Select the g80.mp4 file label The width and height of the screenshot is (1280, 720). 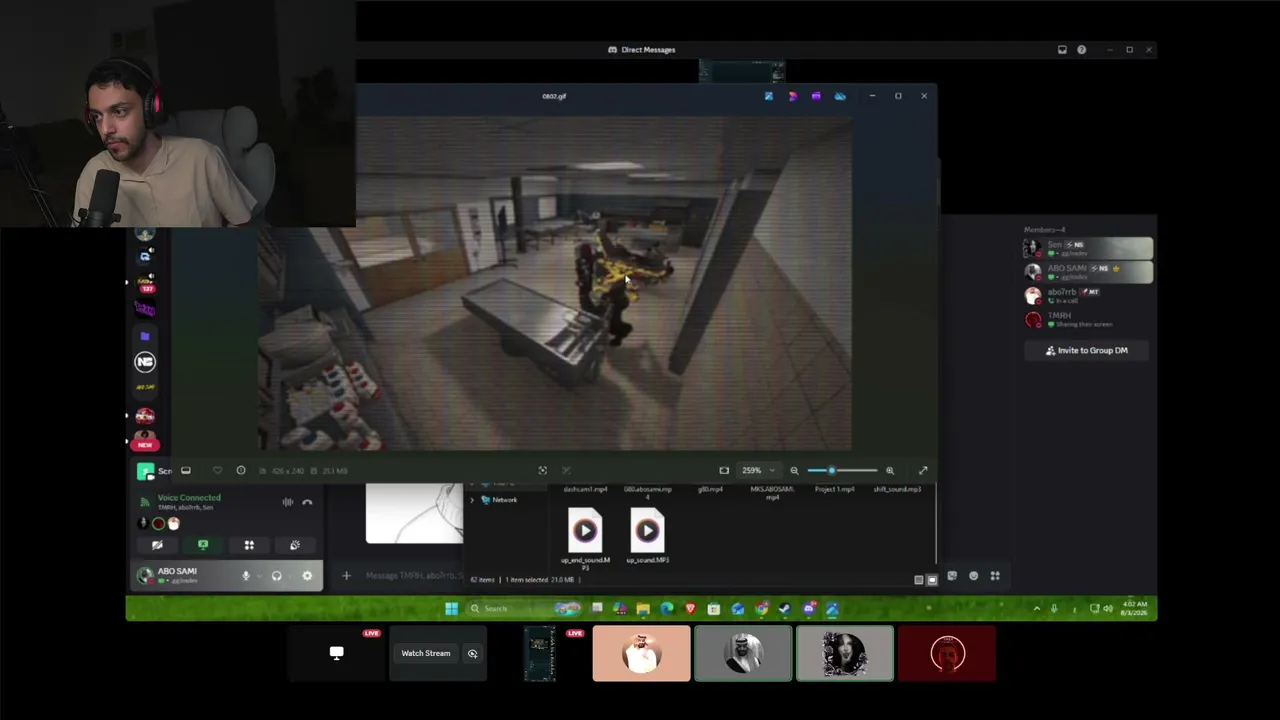tap(710, 490)
